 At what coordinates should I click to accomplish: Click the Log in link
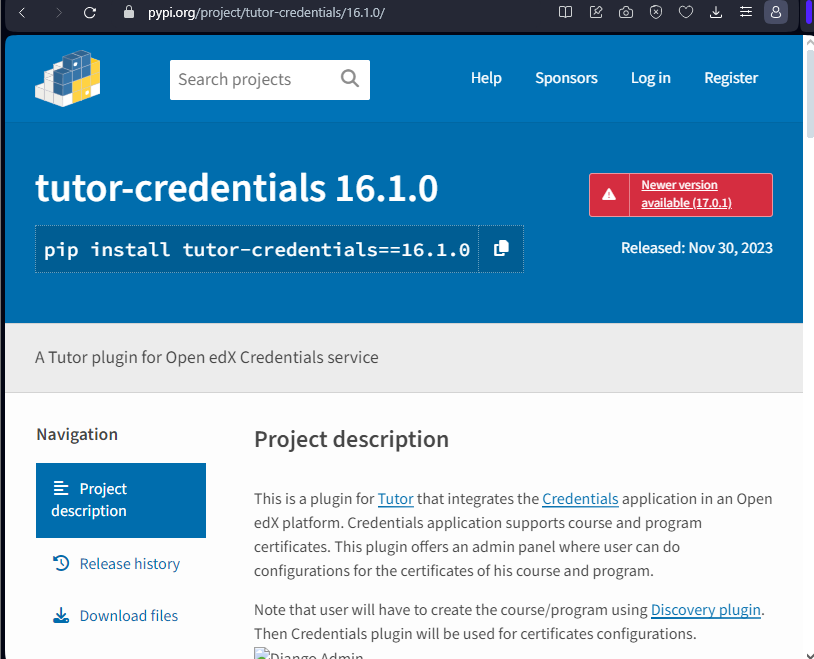coord(650,78)
